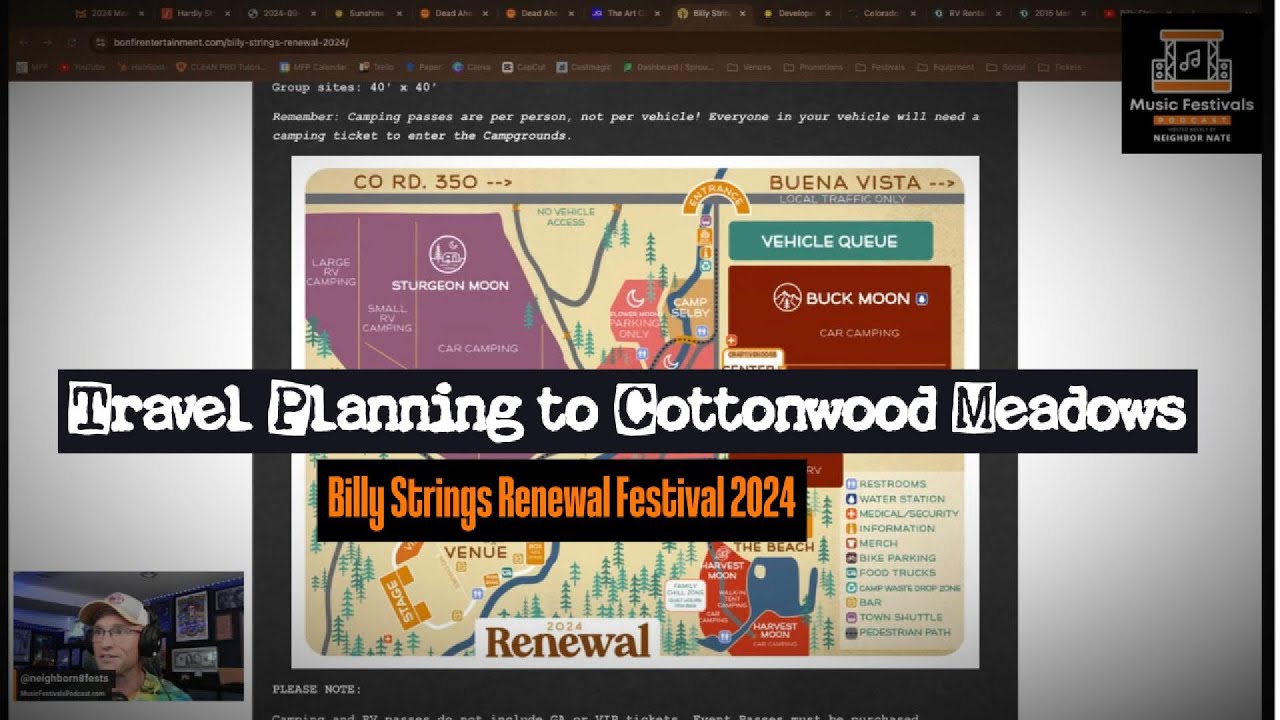Switch to the 2024 Mar Gmail tab
This screenshot has width=1280, height=720.
tap(110, 14)
